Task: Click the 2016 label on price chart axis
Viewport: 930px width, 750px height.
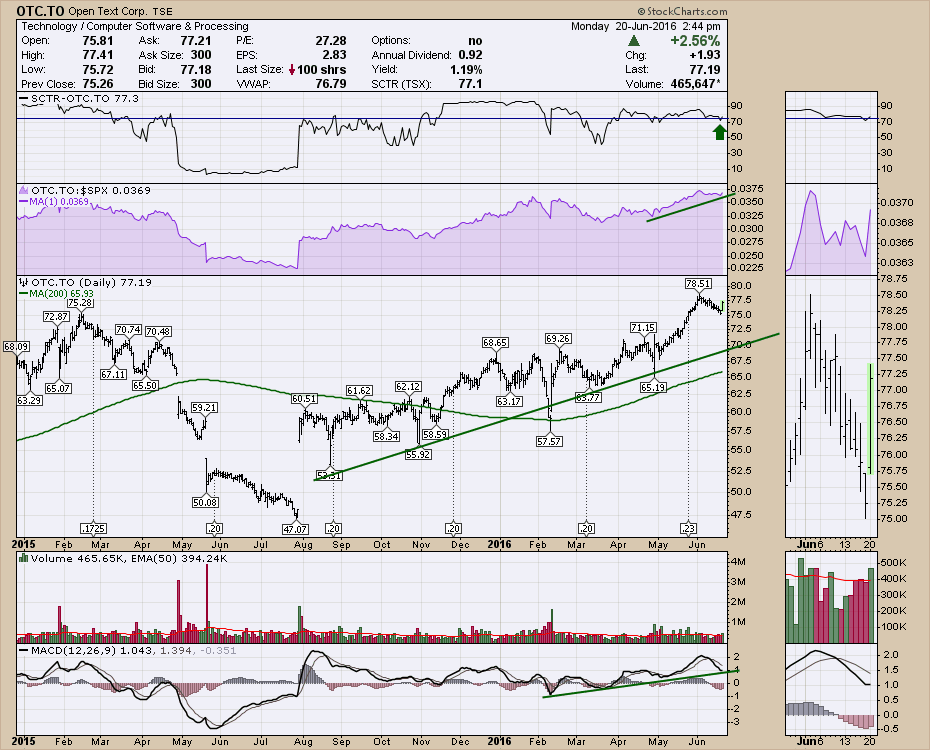Action: tap(499, 544)
